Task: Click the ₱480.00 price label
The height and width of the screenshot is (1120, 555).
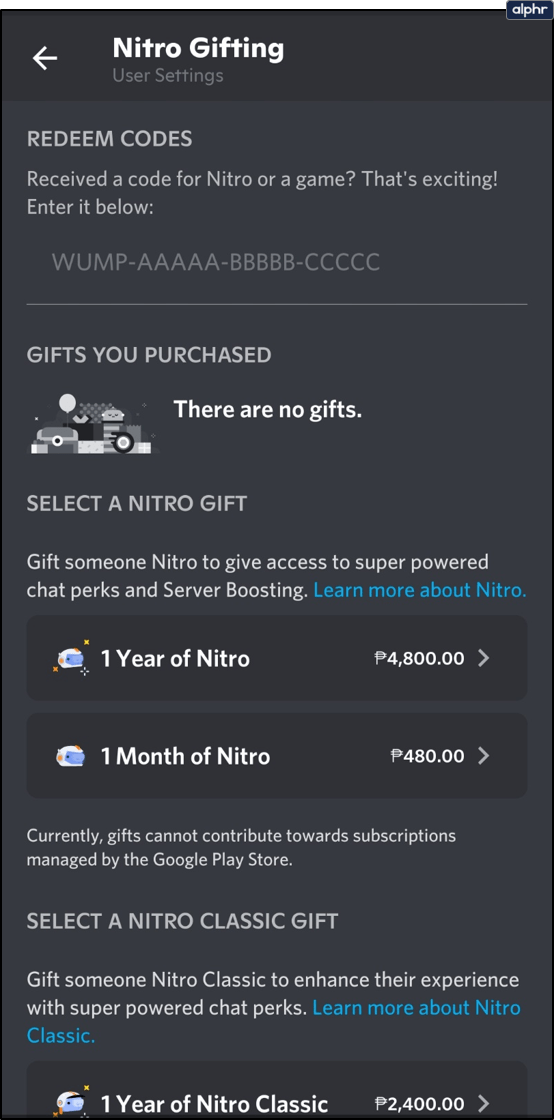Action: (427, 756)
